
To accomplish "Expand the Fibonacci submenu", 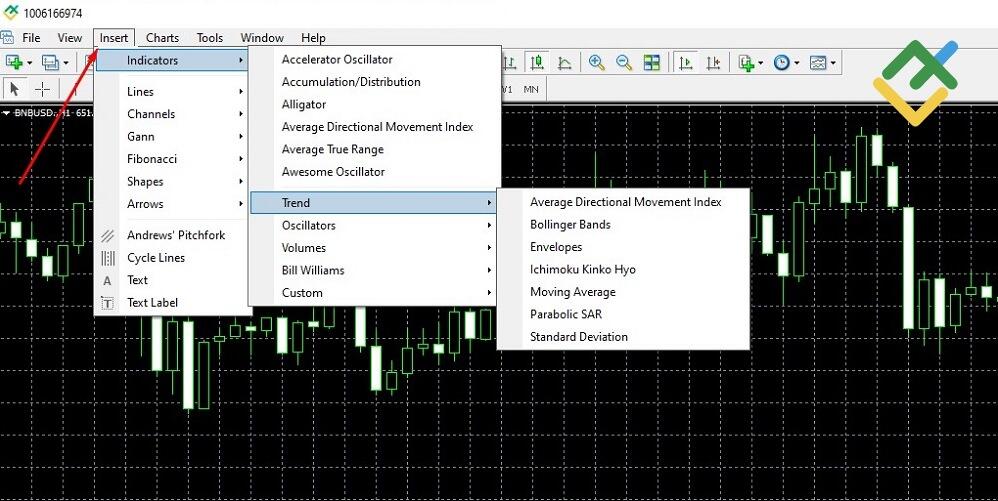I will tap(172, 159).
